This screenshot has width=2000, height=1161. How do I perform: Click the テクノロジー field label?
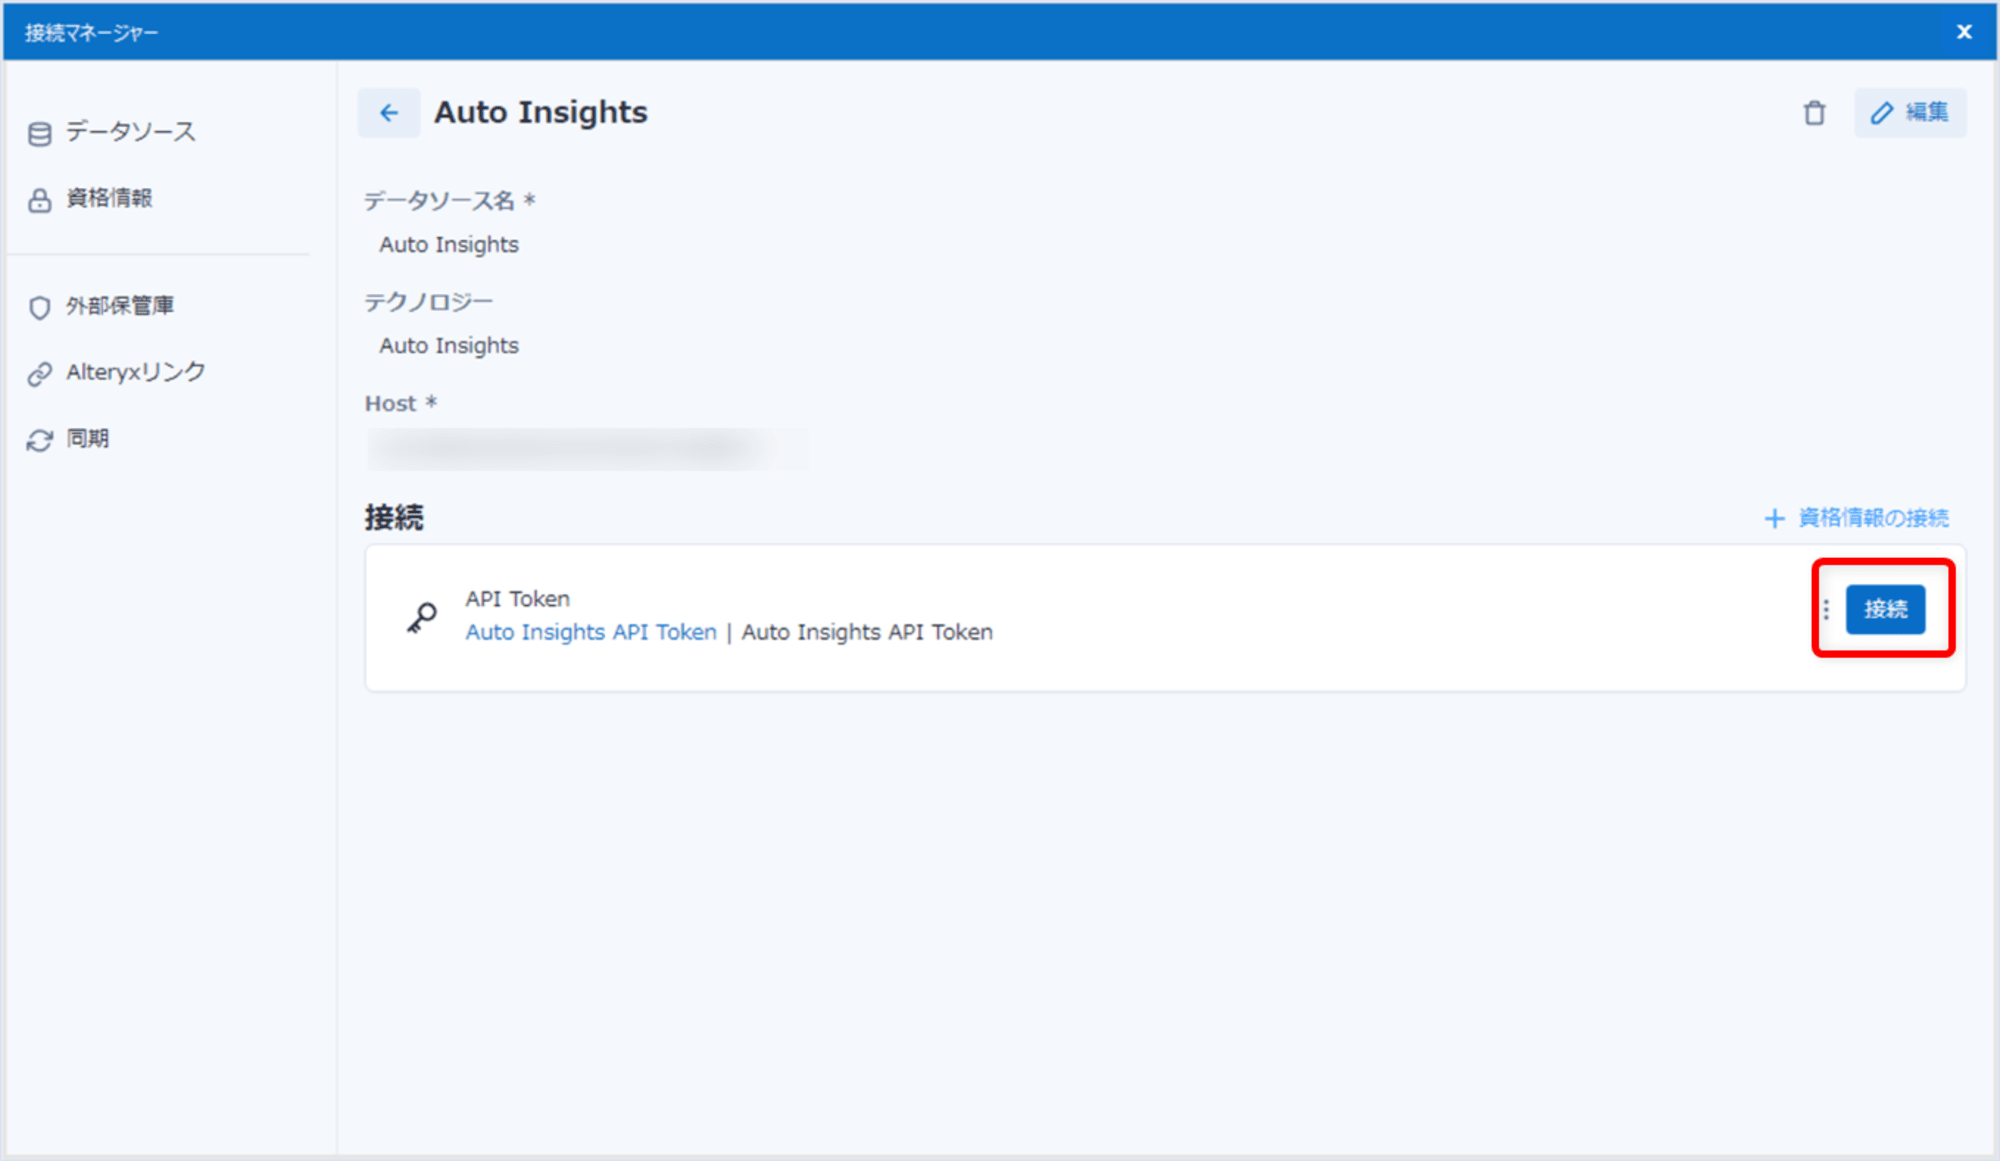pyautogui.click(x=428, y=302)
